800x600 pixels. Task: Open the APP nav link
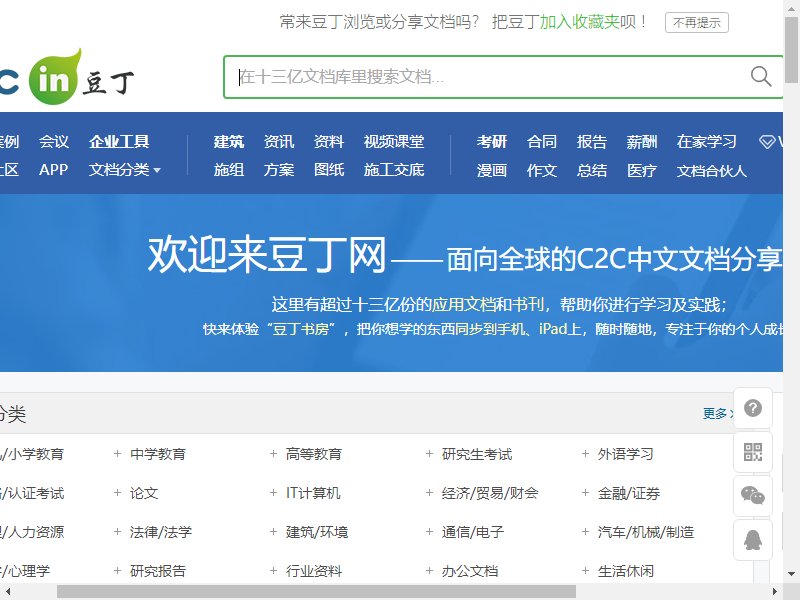coord(54,170)
